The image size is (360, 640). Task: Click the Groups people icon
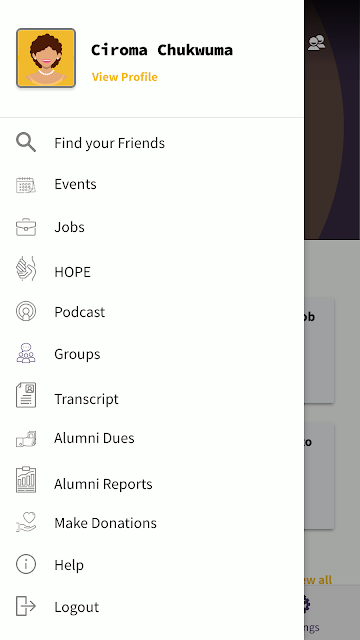point(26,353)
